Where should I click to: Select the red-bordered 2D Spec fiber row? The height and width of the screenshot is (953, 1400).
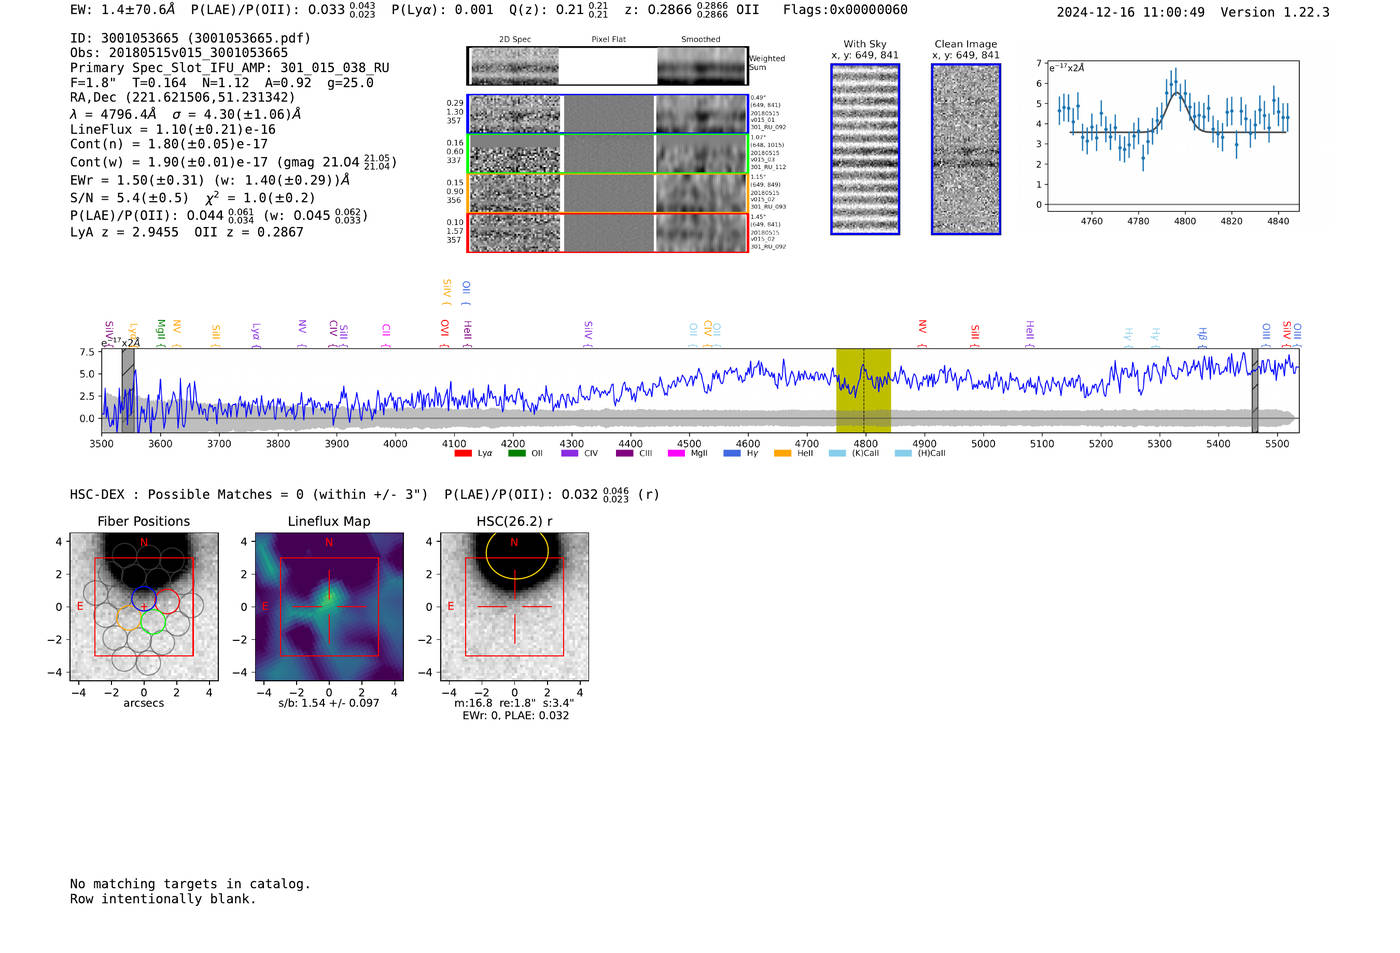pos(607,232)
